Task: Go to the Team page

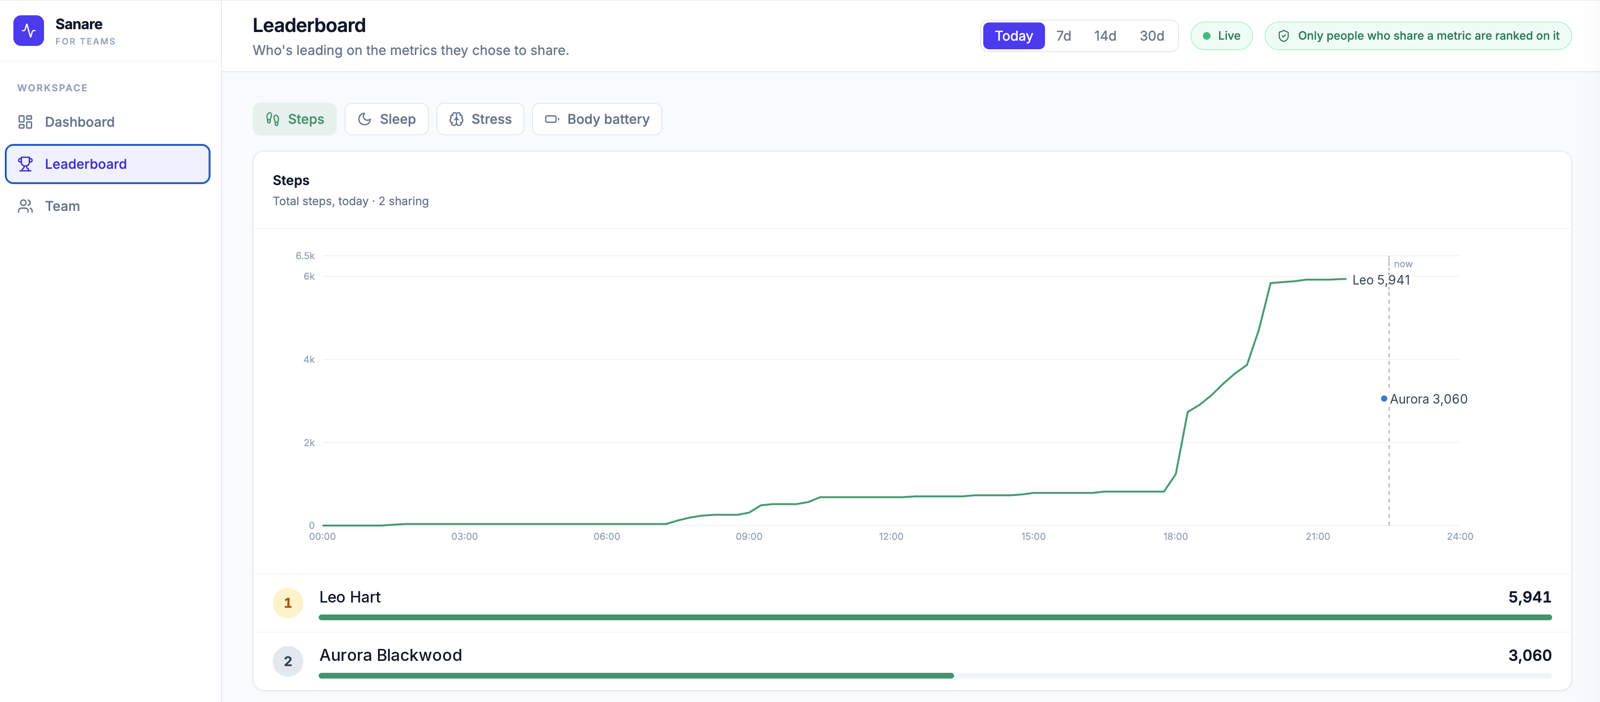Action: (108, 206)
